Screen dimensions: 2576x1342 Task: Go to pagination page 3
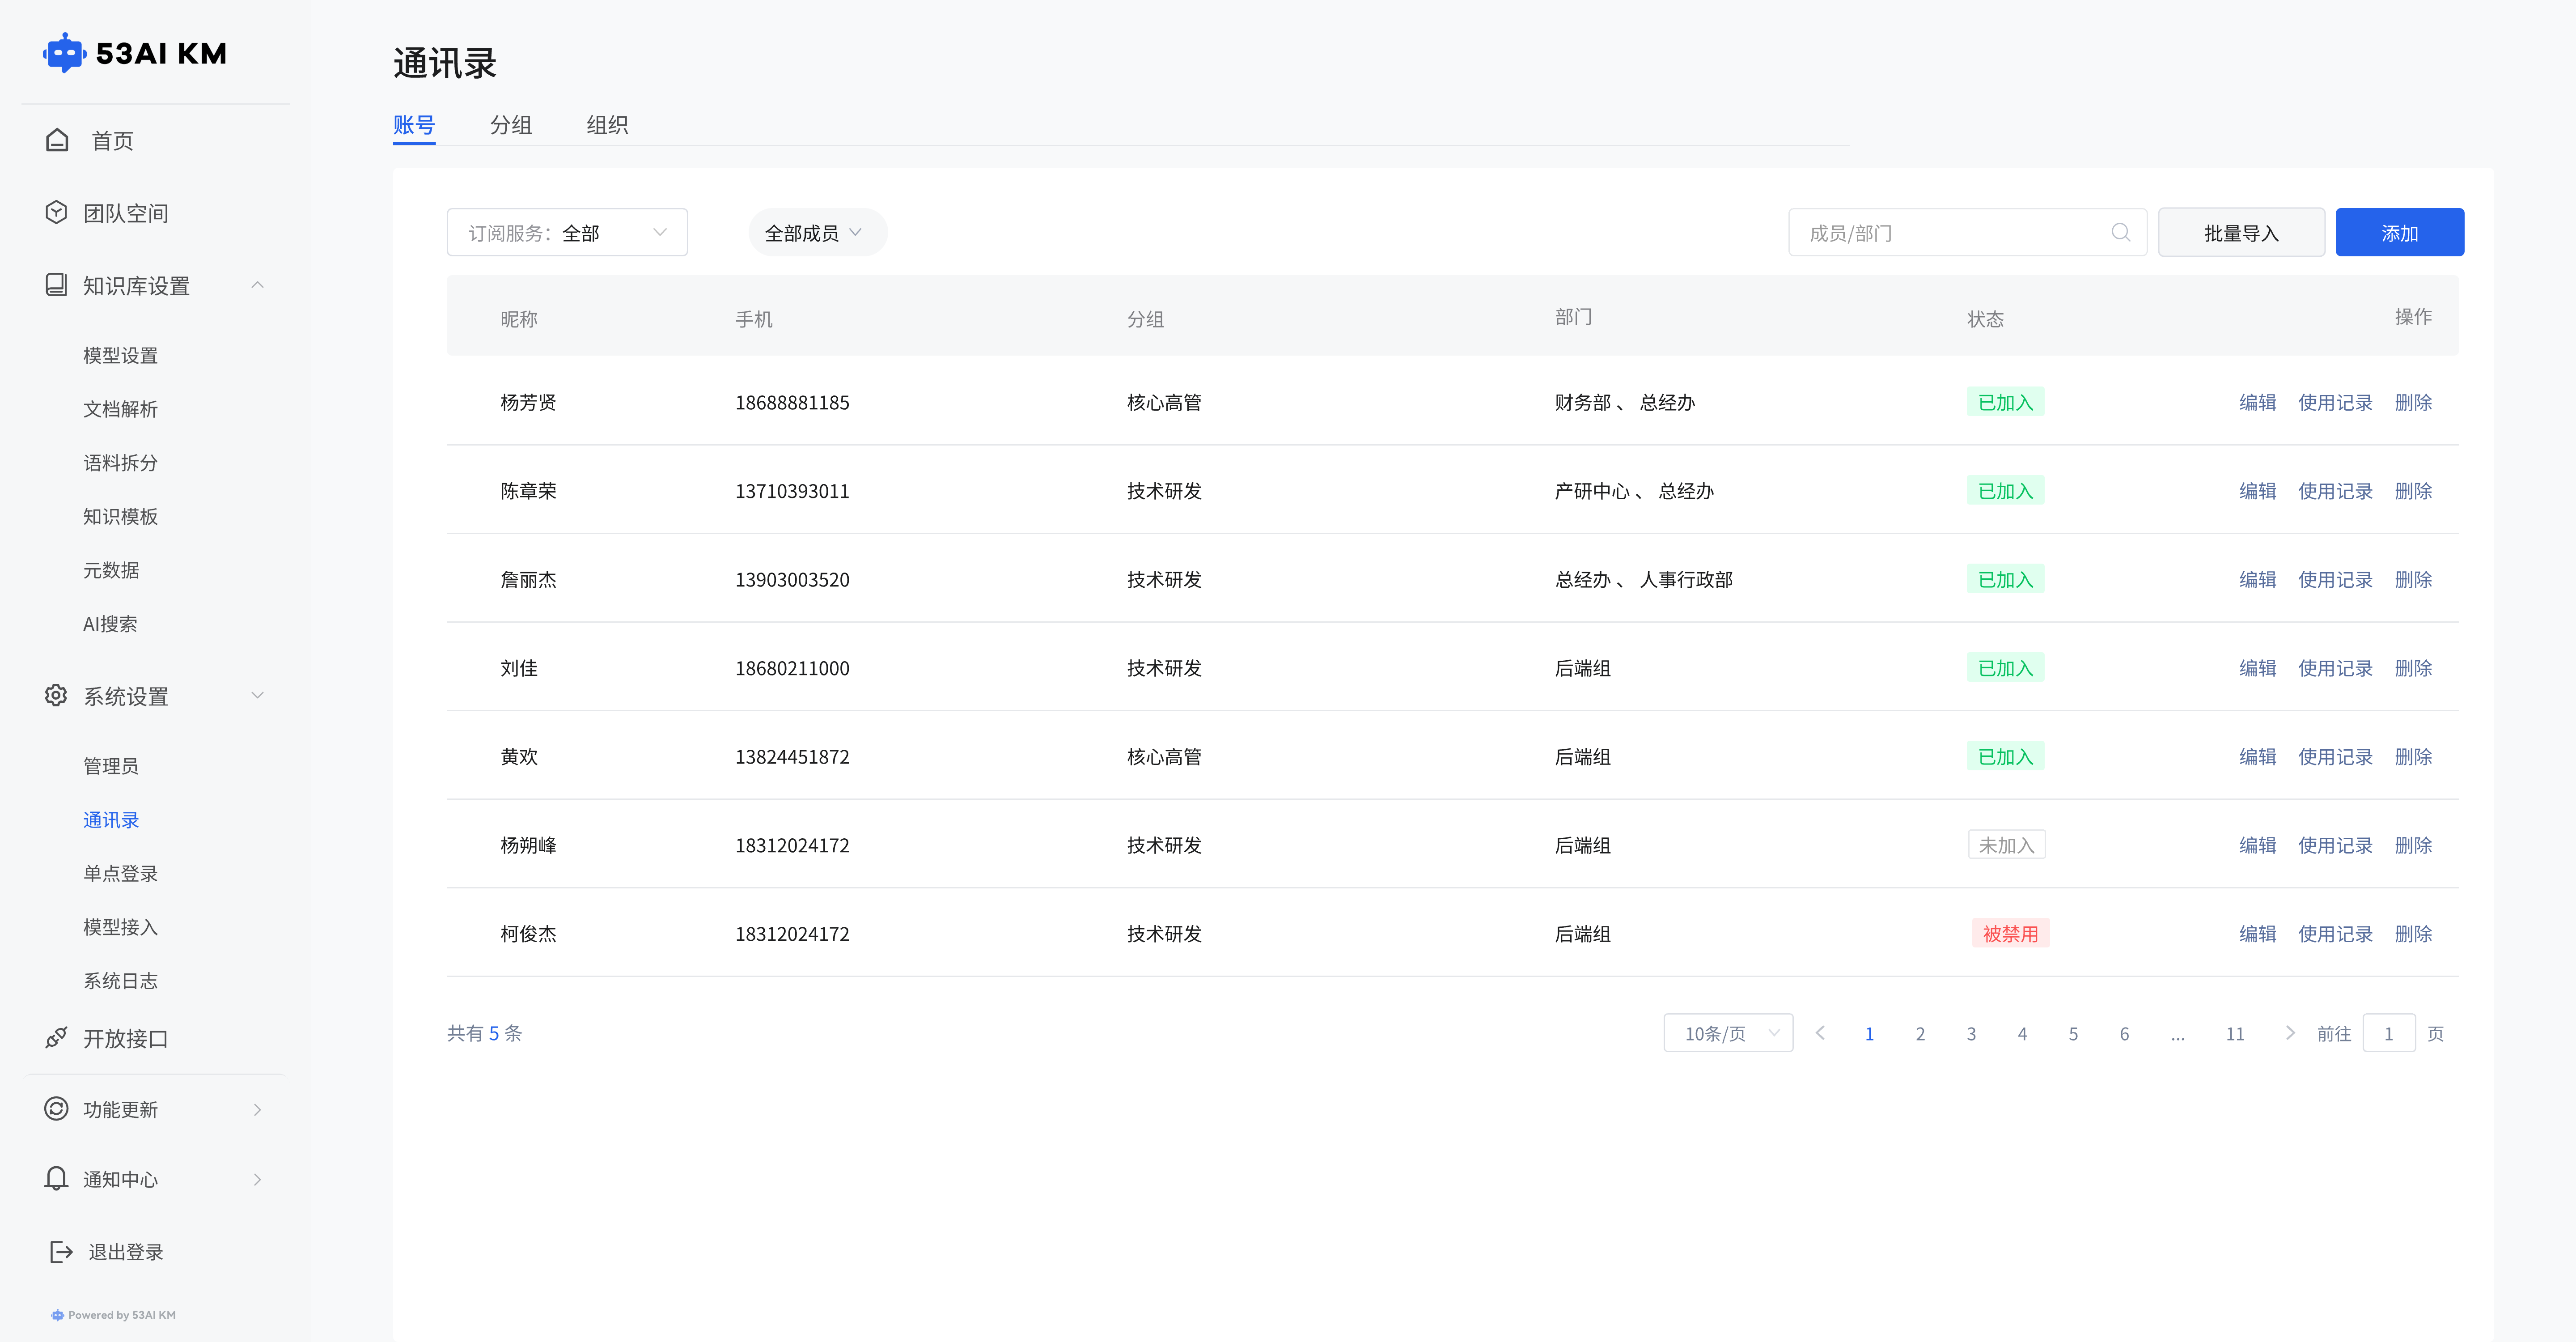click(1970, 1033)
